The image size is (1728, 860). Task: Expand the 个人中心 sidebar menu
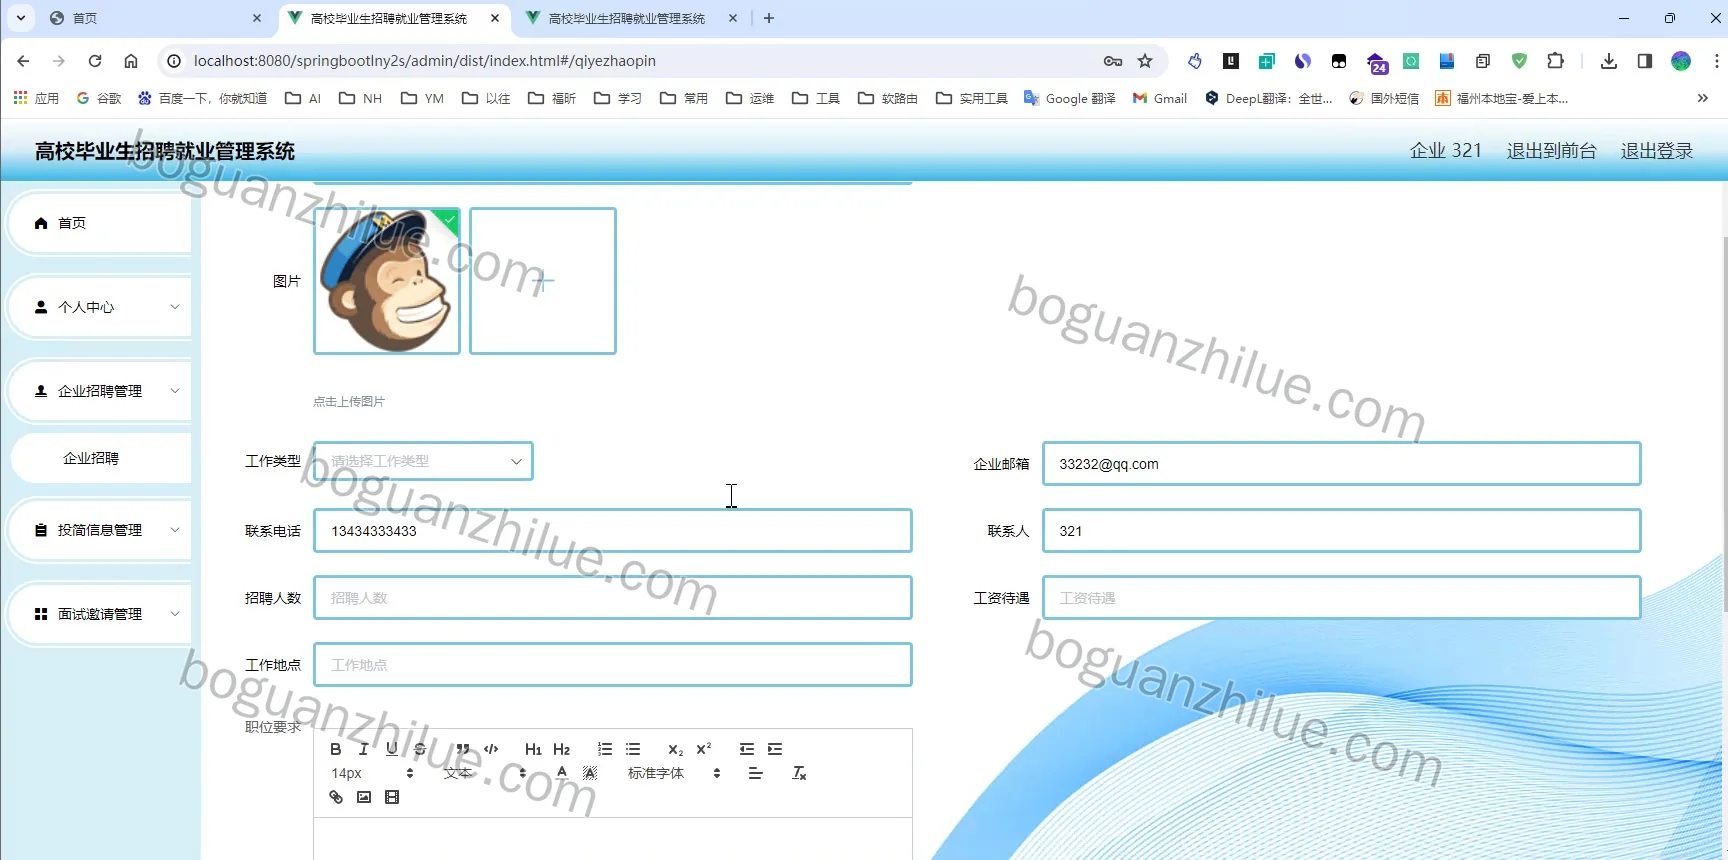pyautogui.click(x=100, y=307)
